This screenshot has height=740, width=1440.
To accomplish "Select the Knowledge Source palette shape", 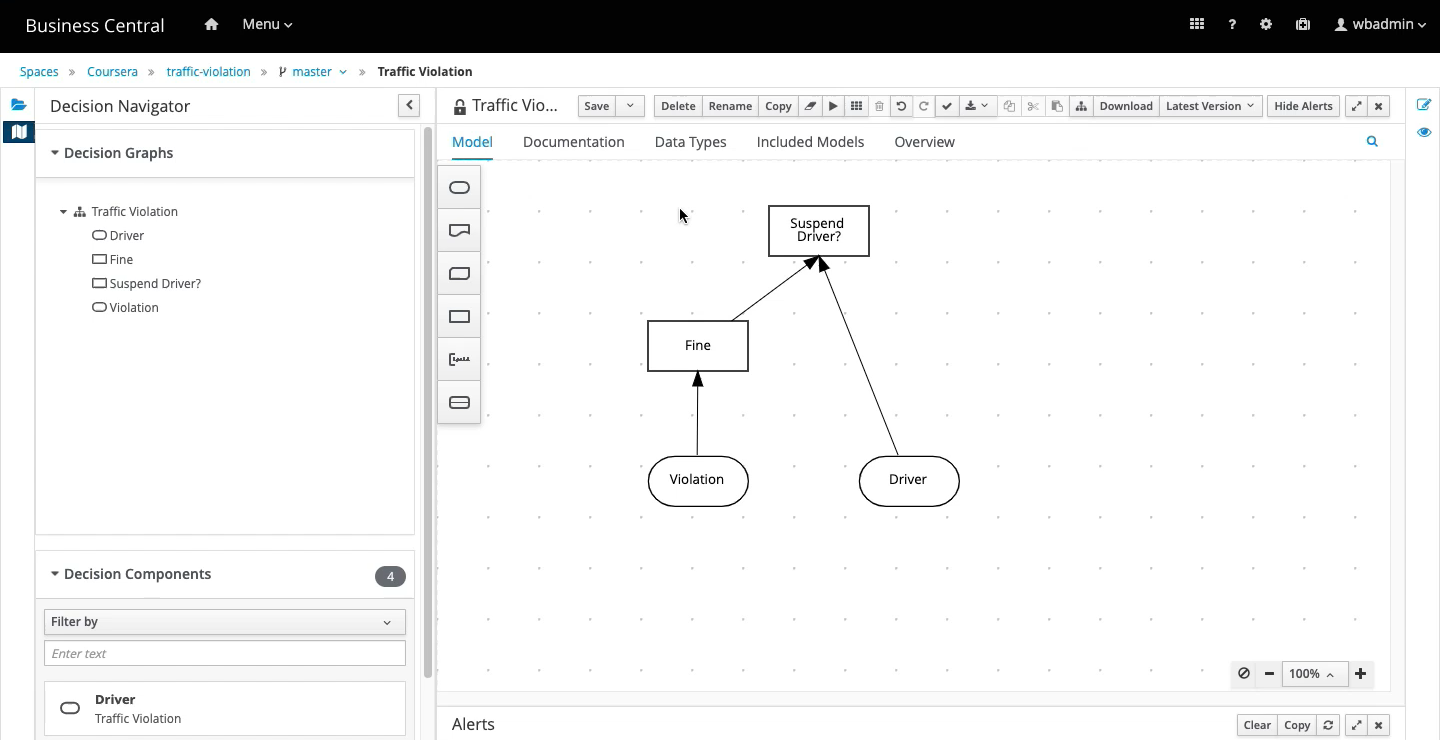I will [x=459, y=231].
